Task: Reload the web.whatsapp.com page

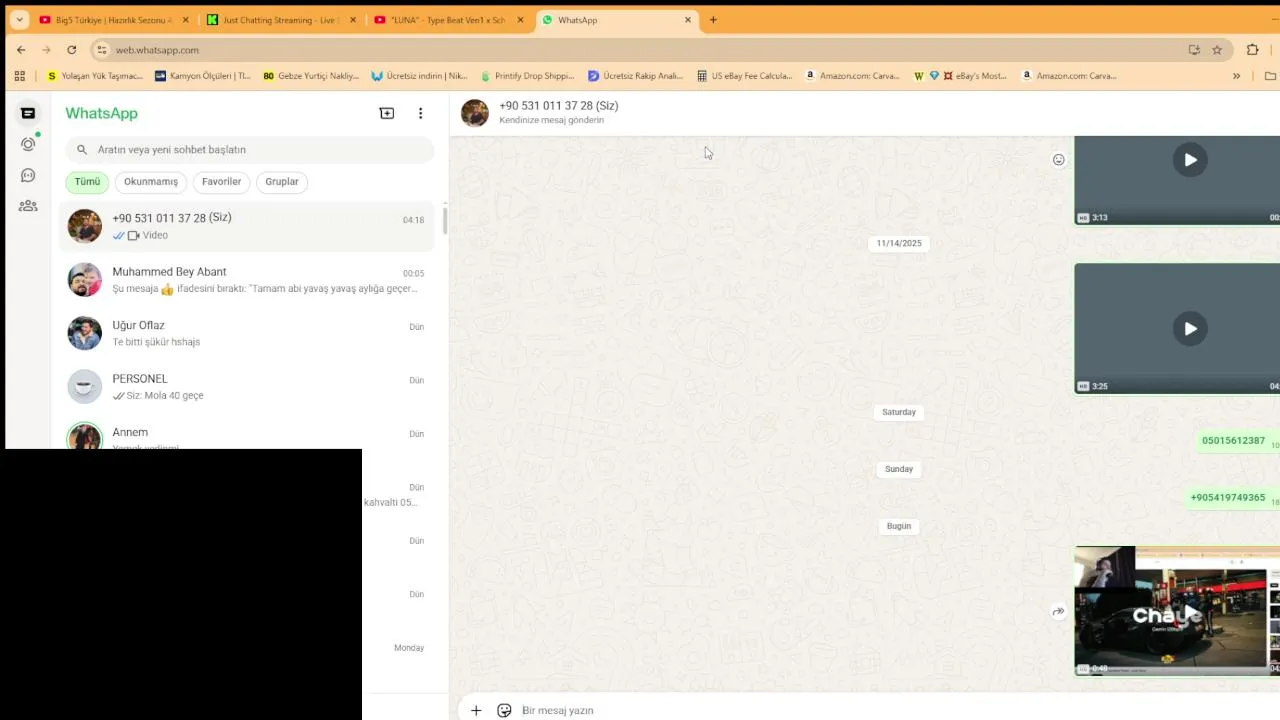Action: (x=71, y=50)
